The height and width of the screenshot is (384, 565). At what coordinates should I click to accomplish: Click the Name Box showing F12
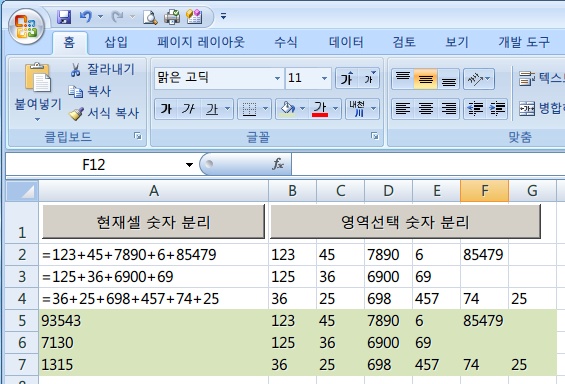(94, 165)
